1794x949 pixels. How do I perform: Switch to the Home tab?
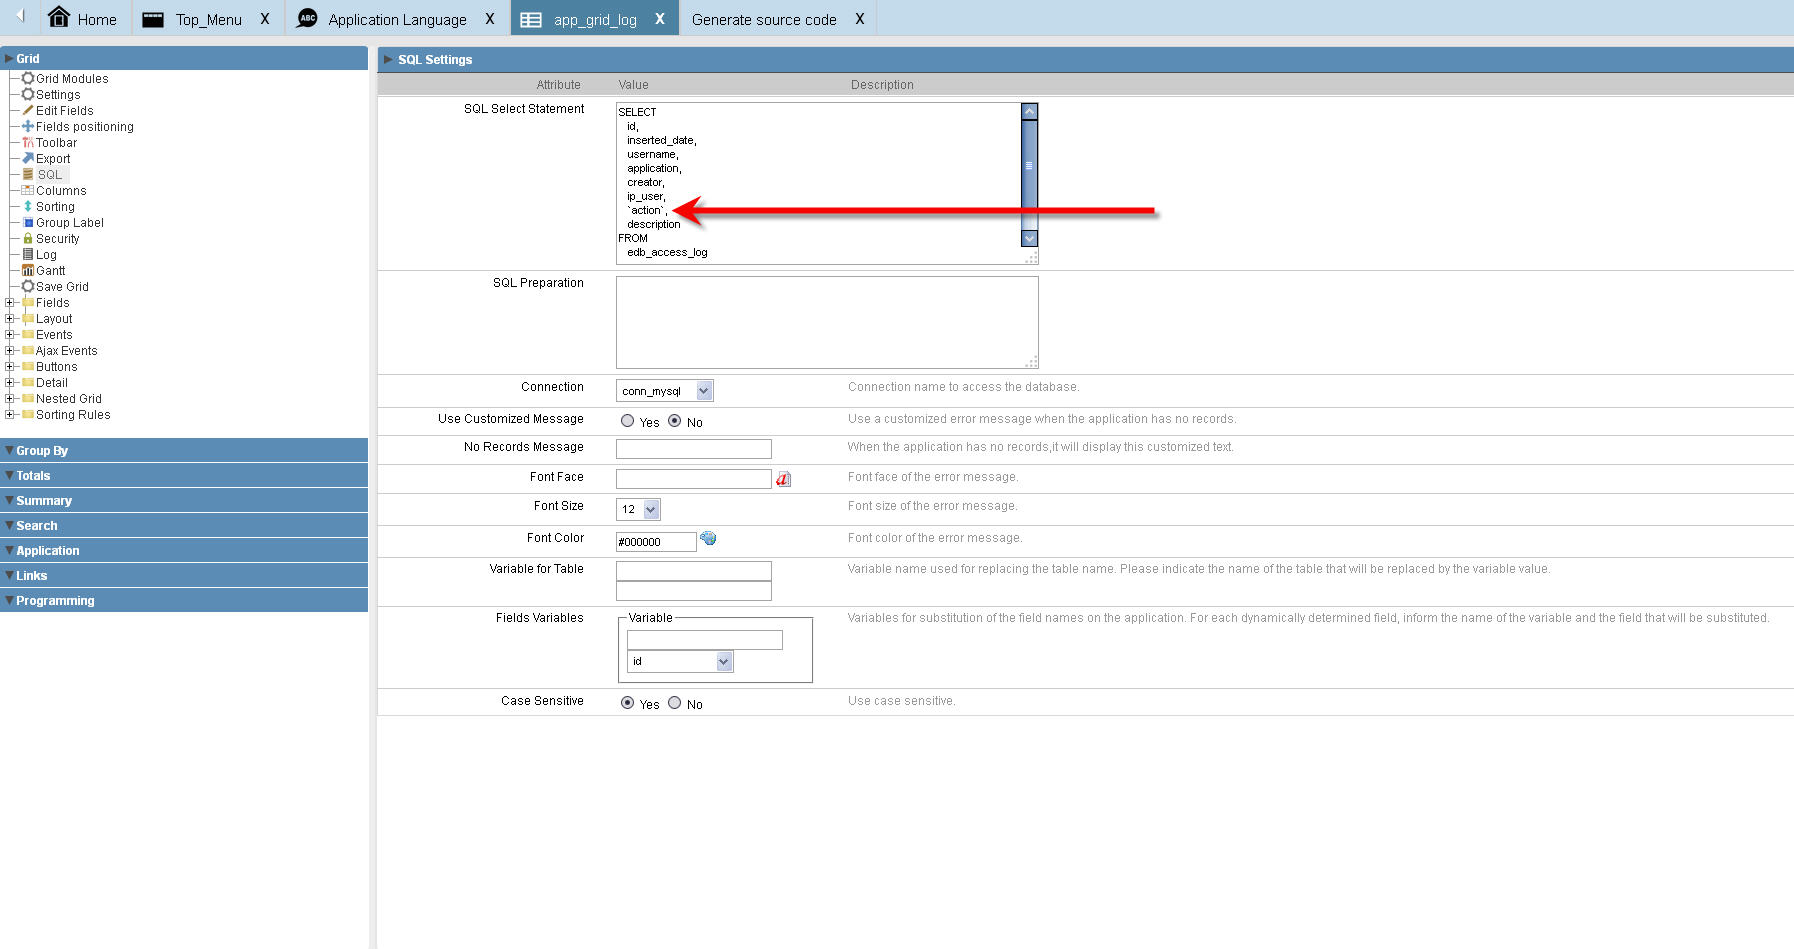click(84, 18)
